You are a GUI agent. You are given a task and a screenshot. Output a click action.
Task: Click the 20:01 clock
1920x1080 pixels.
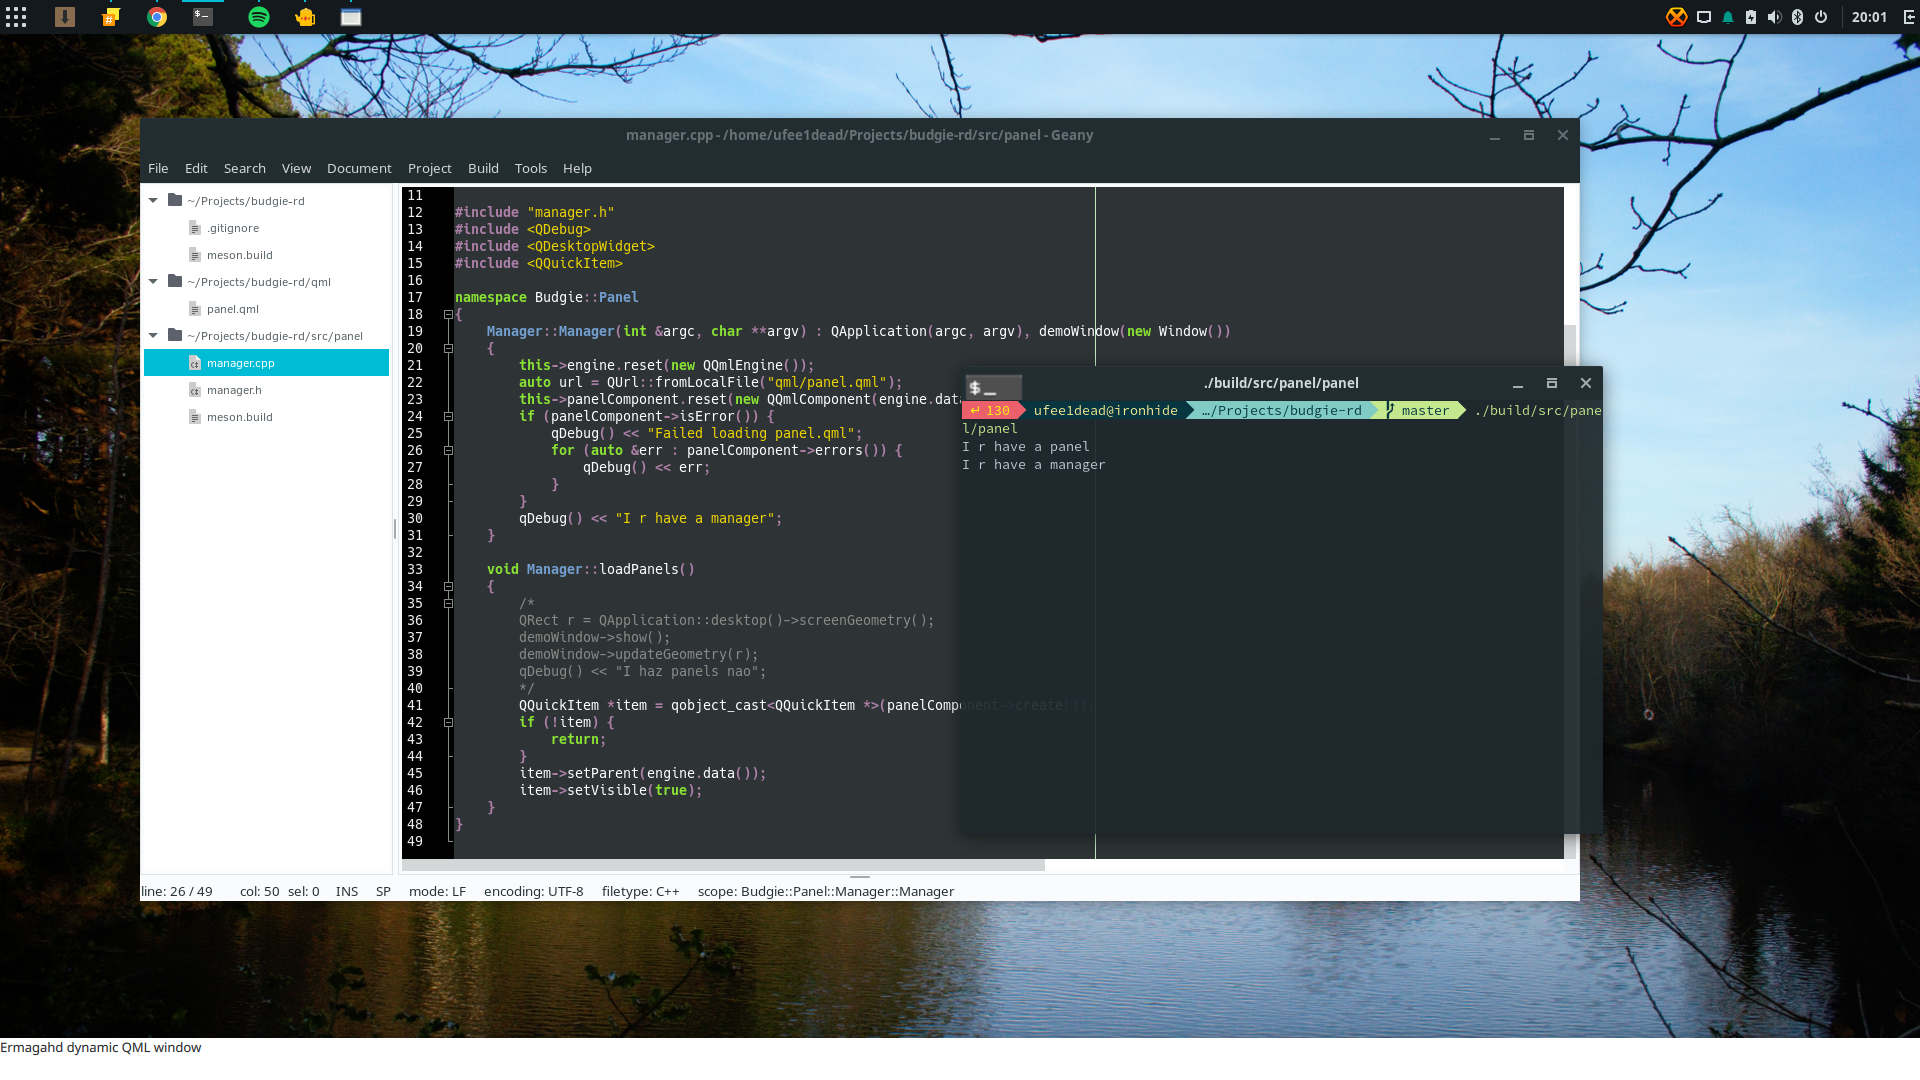(1869, 17)
